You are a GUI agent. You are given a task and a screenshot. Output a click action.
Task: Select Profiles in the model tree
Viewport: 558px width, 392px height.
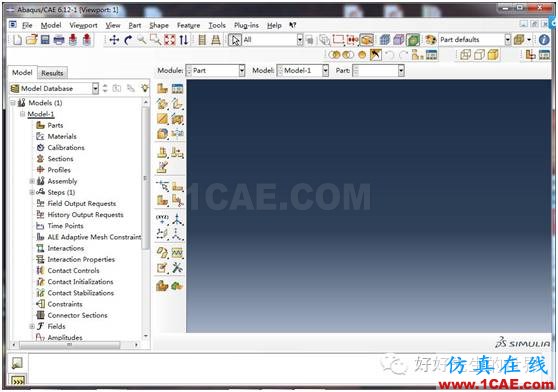click(59, 170)
